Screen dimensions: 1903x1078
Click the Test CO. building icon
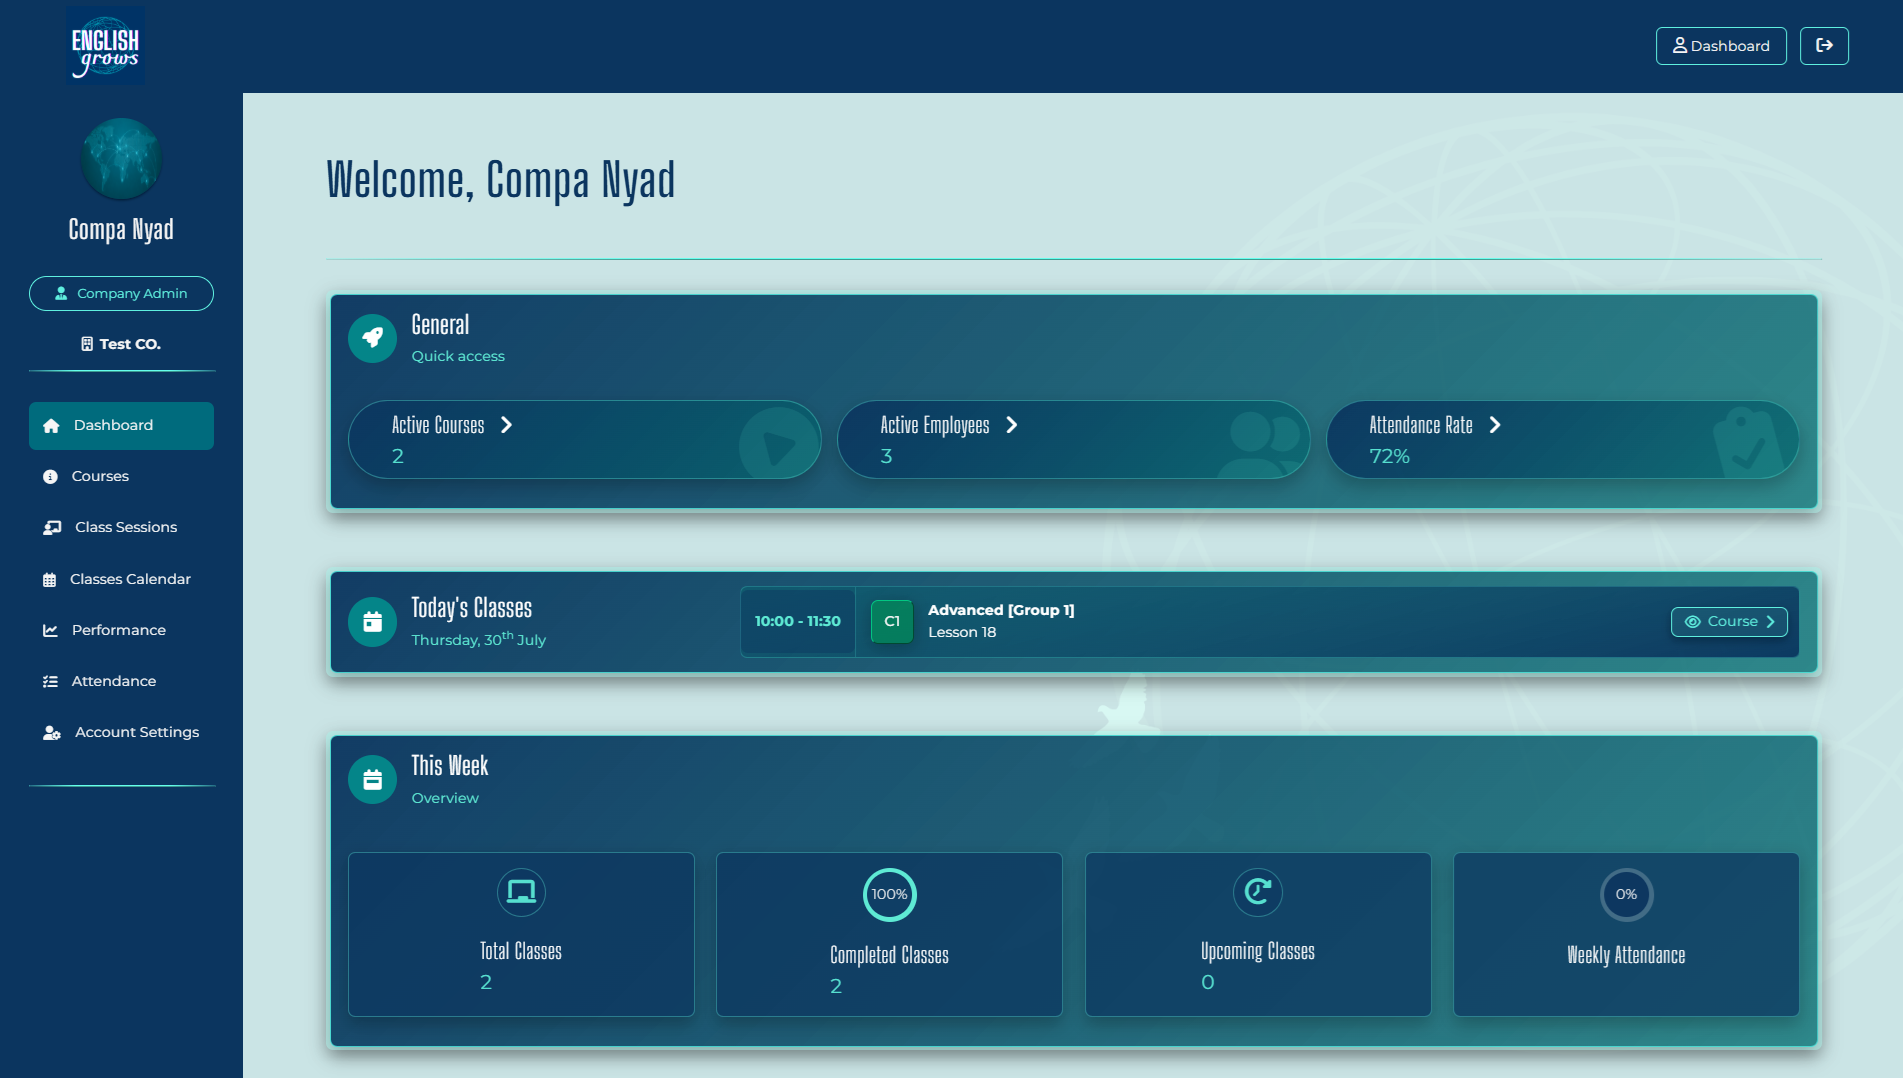click(87, 344)
